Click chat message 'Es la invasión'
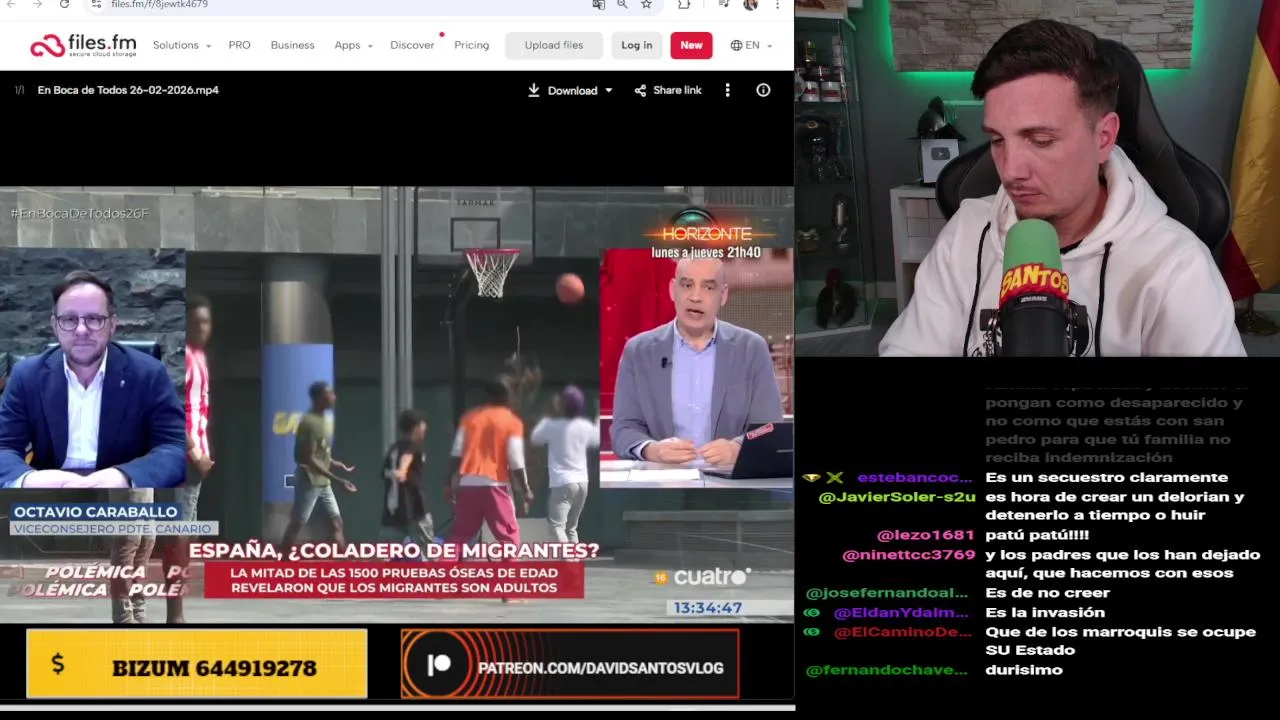Image resolution: width=1280 pixels, height=720 pixels. 1045,612
